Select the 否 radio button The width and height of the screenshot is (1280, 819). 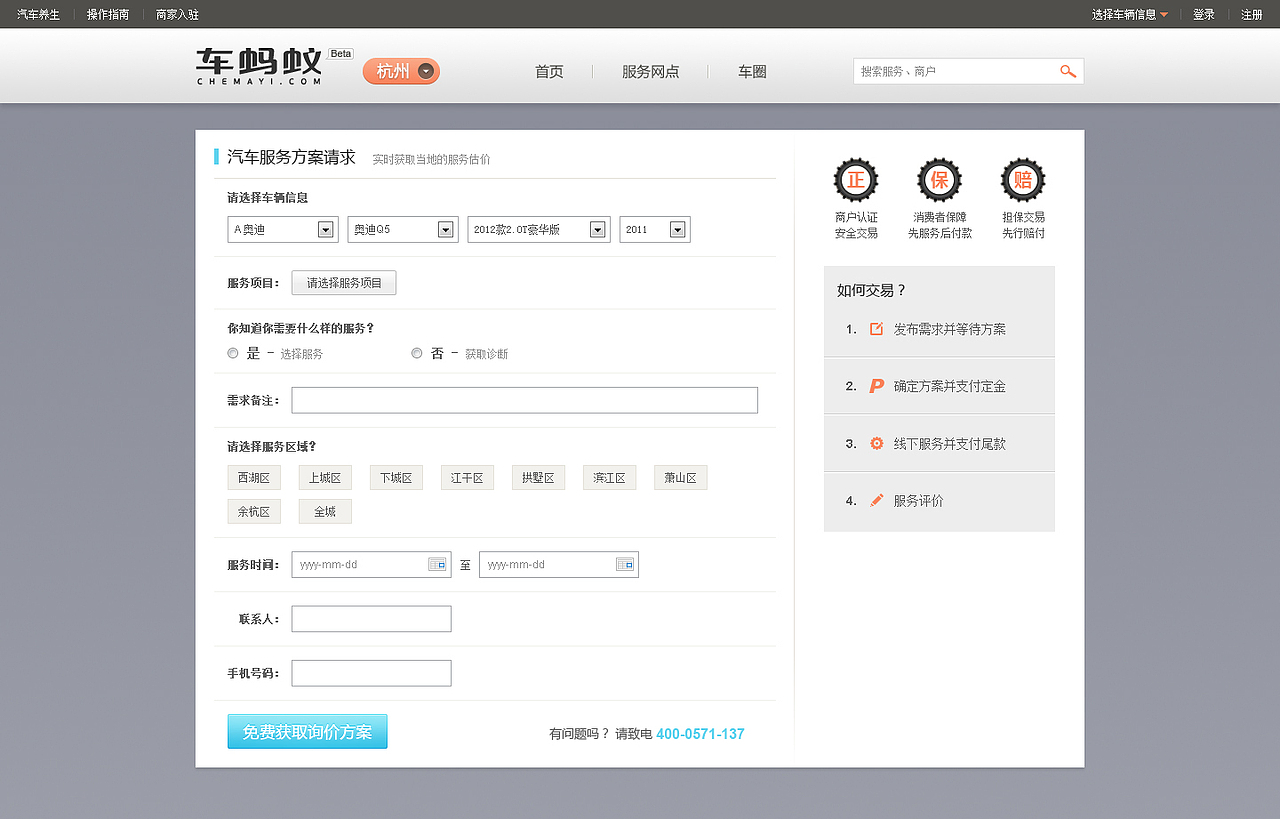pos(416,353)
